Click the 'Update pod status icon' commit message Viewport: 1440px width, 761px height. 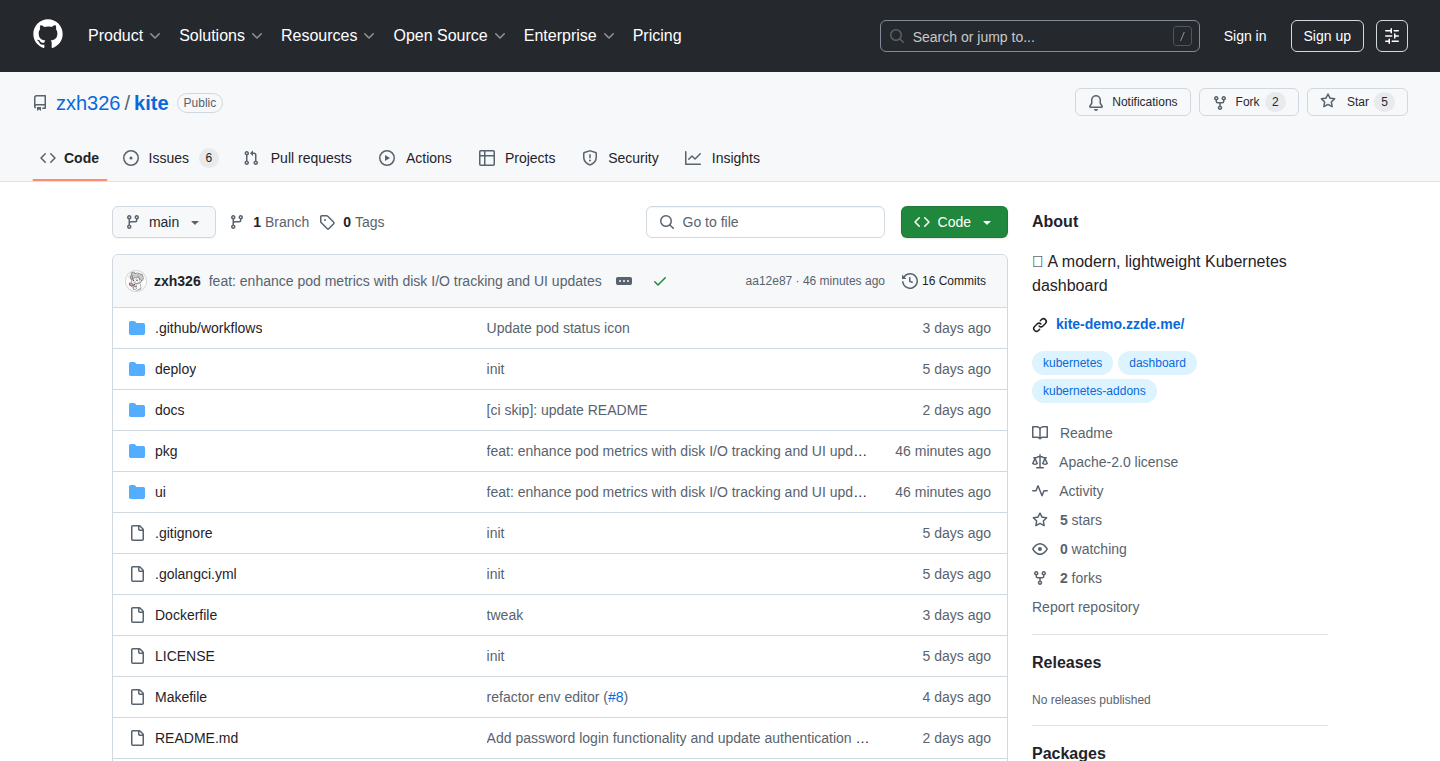pos(558,328)
